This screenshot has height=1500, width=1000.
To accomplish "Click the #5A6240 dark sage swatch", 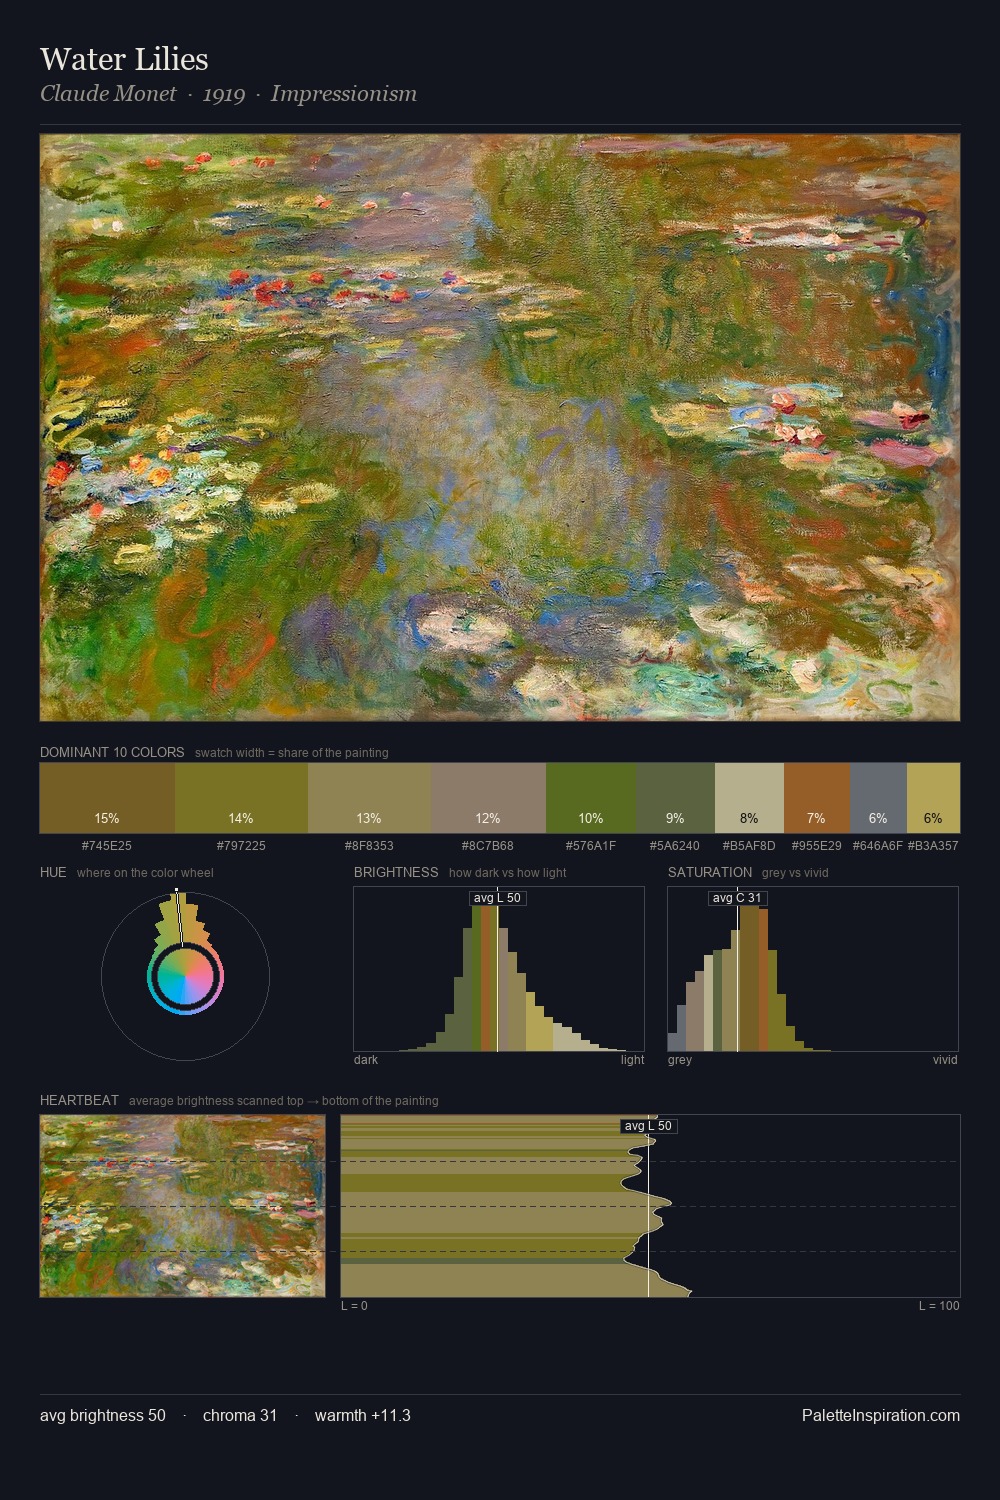I will (x=675, y=798).
